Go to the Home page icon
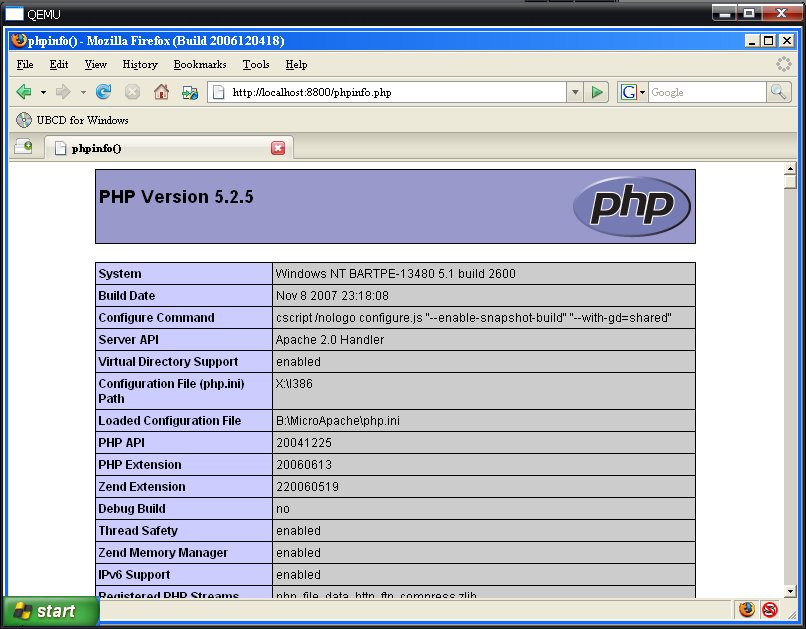Viewport: 806px width, 629px height. (161, 92)
